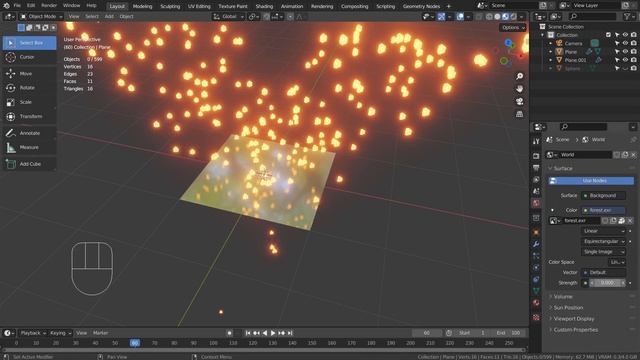Hide the Plane object via eye icon

[625, 52]
